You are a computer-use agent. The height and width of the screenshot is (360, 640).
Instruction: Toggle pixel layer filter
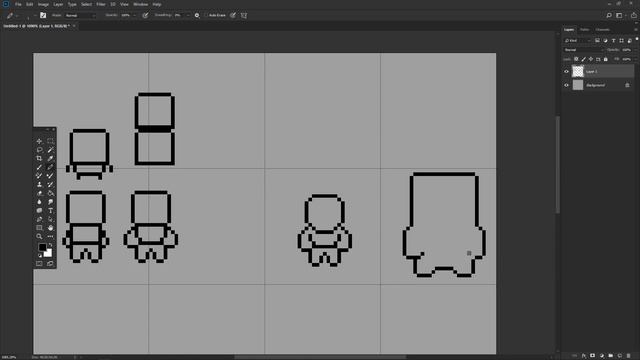click(x=597, y=40)
